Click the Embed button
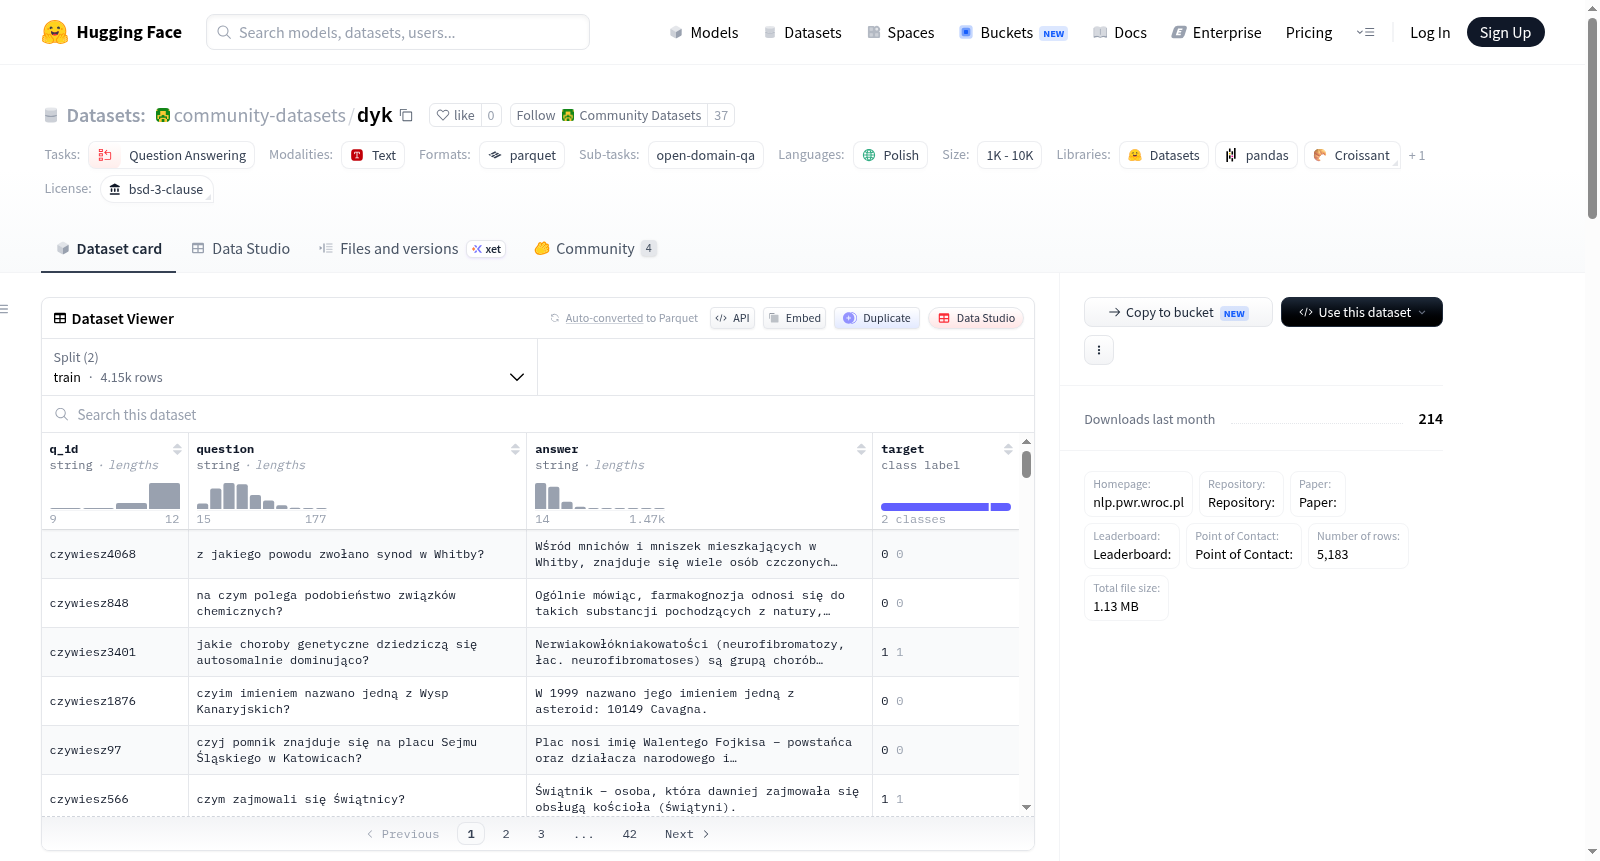Screen dimensions: 1600x861 (794, 318)
